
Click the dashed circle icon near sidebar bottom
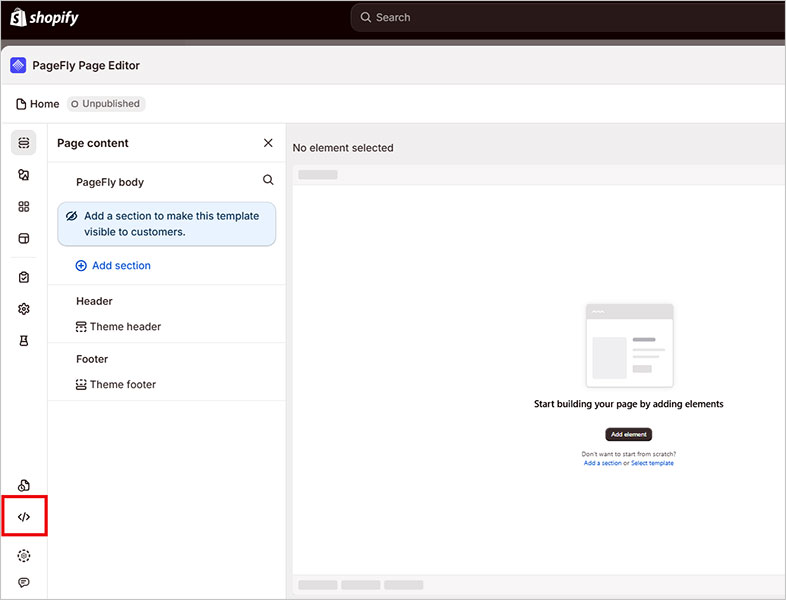24,555
